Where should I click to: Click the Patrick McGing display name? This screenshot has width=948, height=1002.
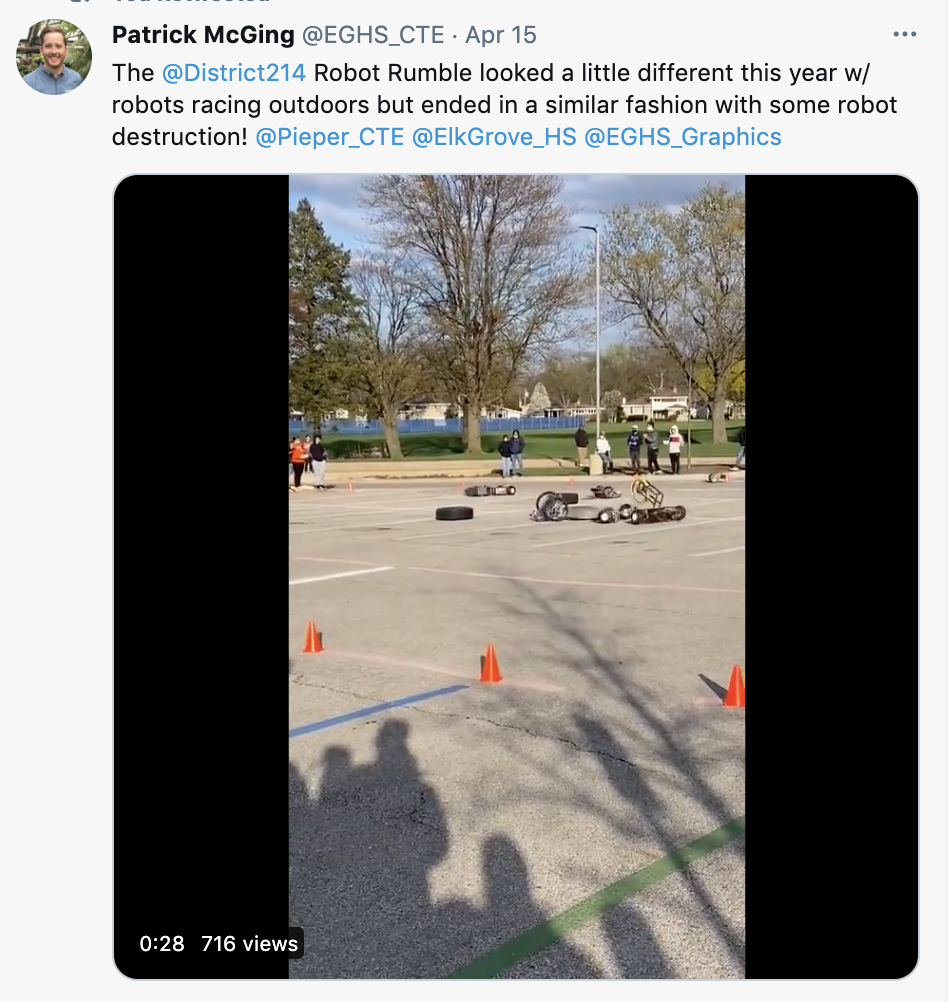pyautogui.click(x=203, y=35)
